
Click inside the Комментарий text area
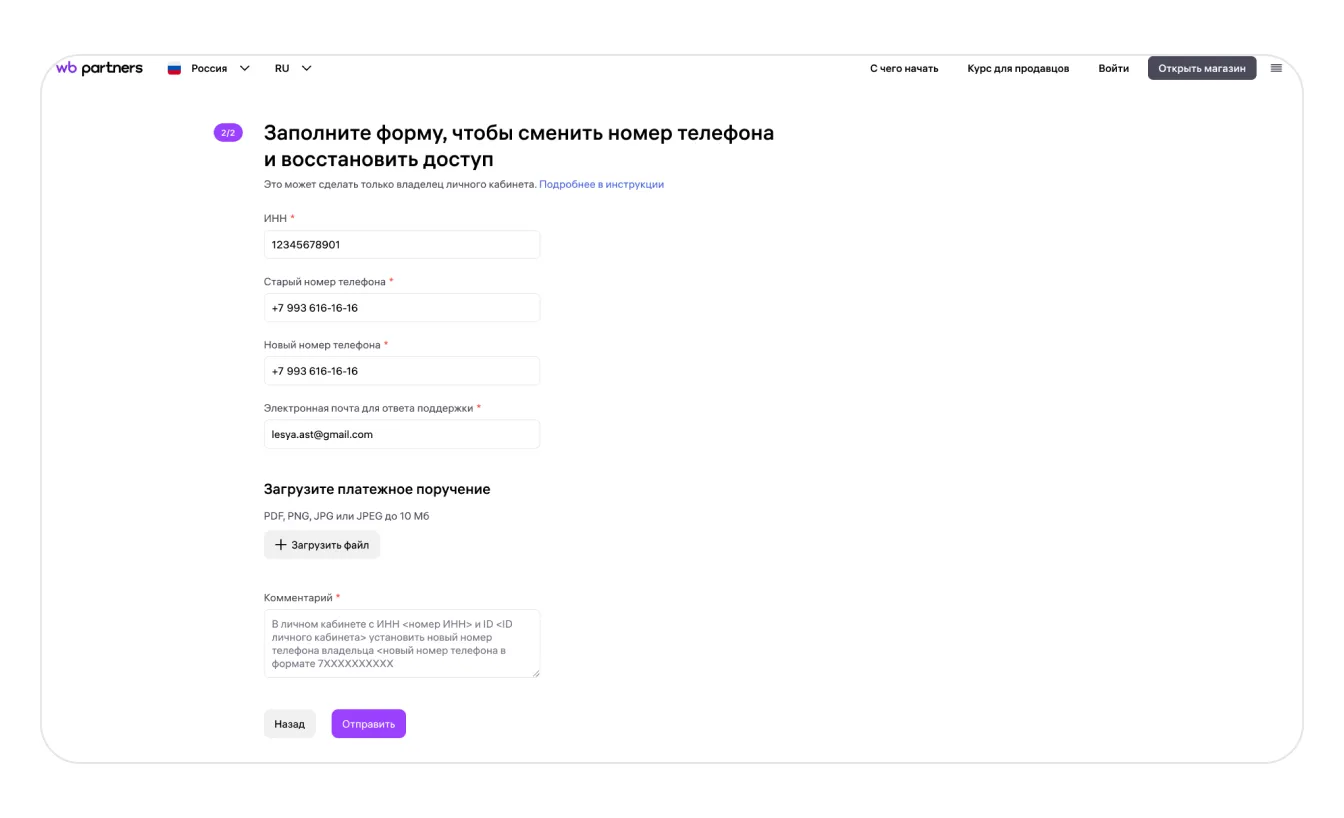[401, 643]
